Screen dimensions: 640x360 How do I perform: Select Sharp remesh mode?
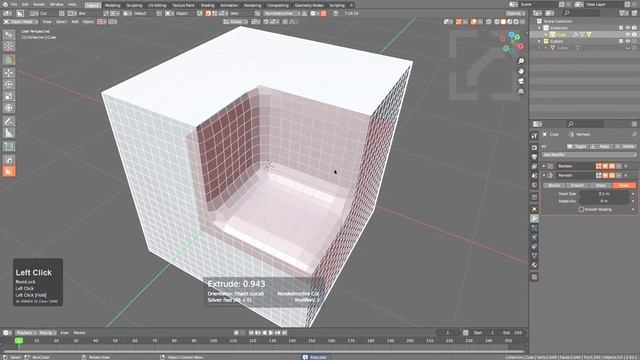point(600,185)
